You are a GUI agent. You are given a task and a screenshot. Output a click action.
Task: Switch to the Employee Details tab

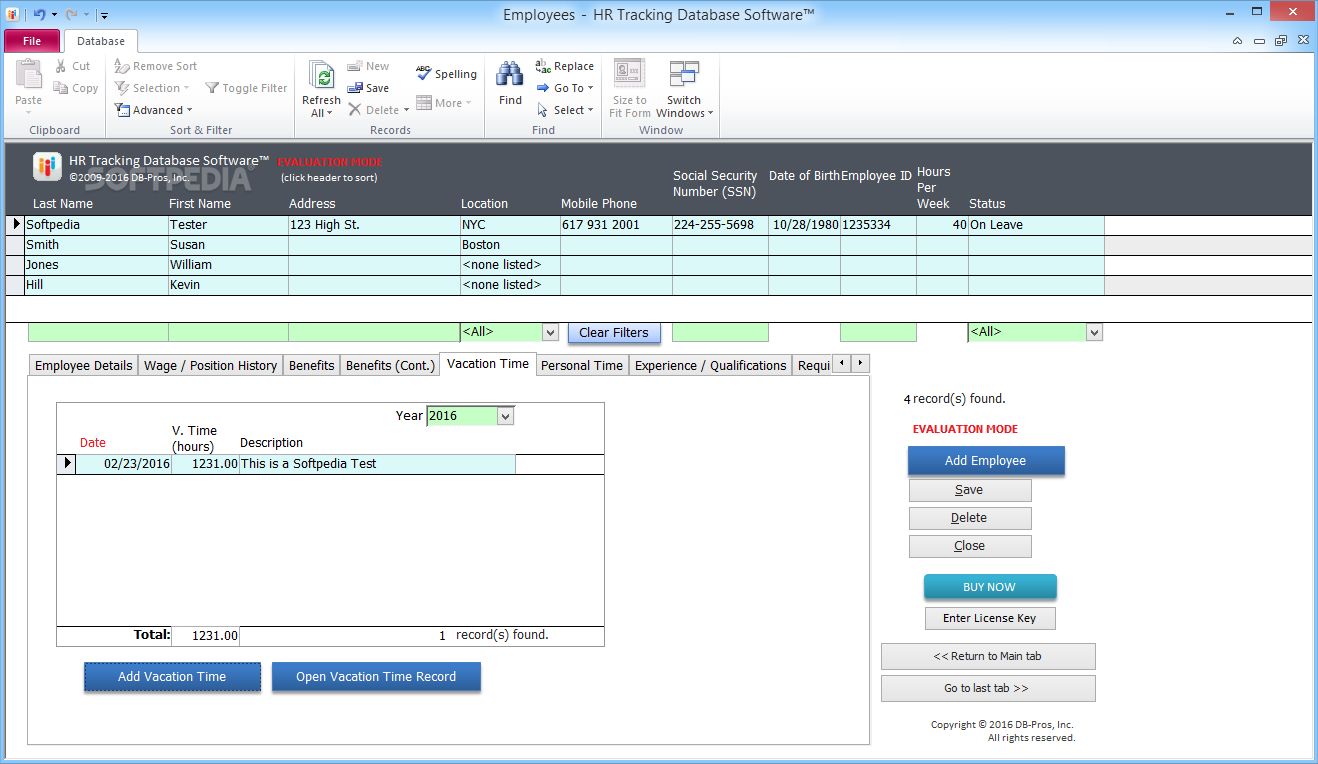[x=83, y=365]
